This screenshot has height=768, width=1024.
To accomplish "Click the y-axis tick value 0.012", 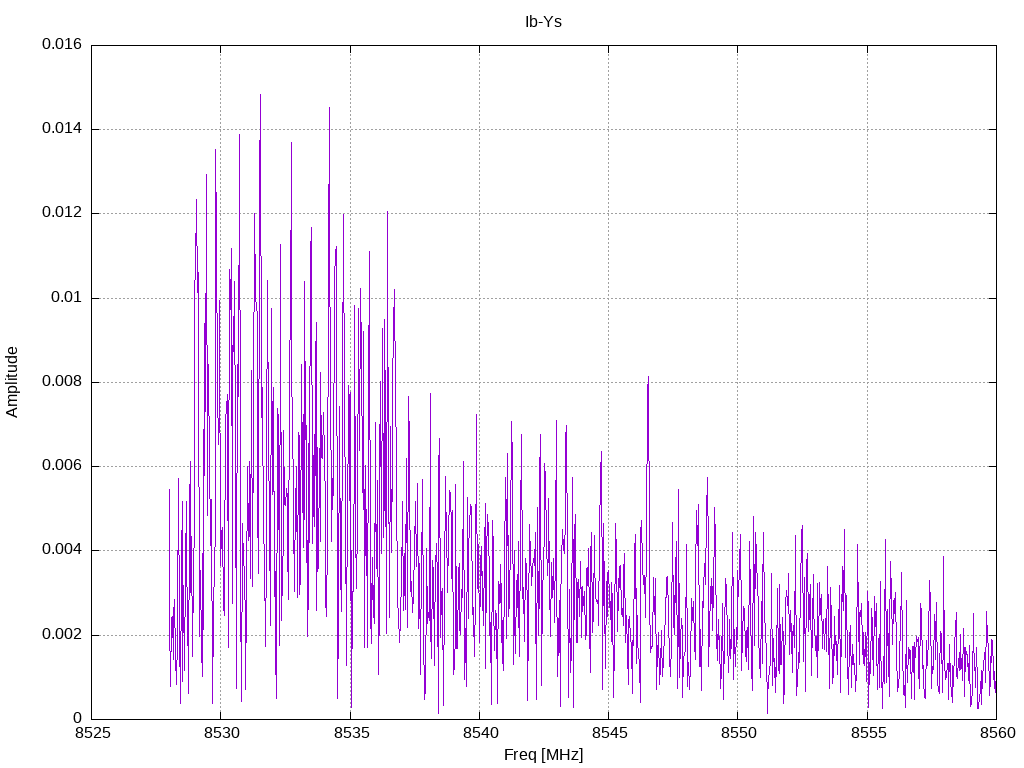I will 62,212.
